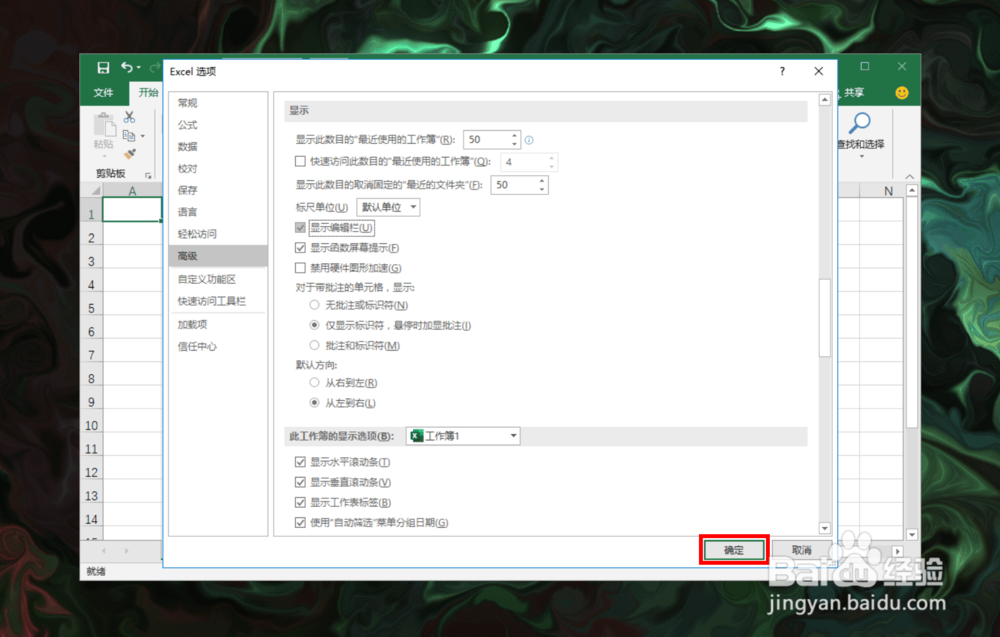Screen dimensions: 1000x637
Task: Toggle Show sheet tabs checkbox
Action: click(300, 502)
